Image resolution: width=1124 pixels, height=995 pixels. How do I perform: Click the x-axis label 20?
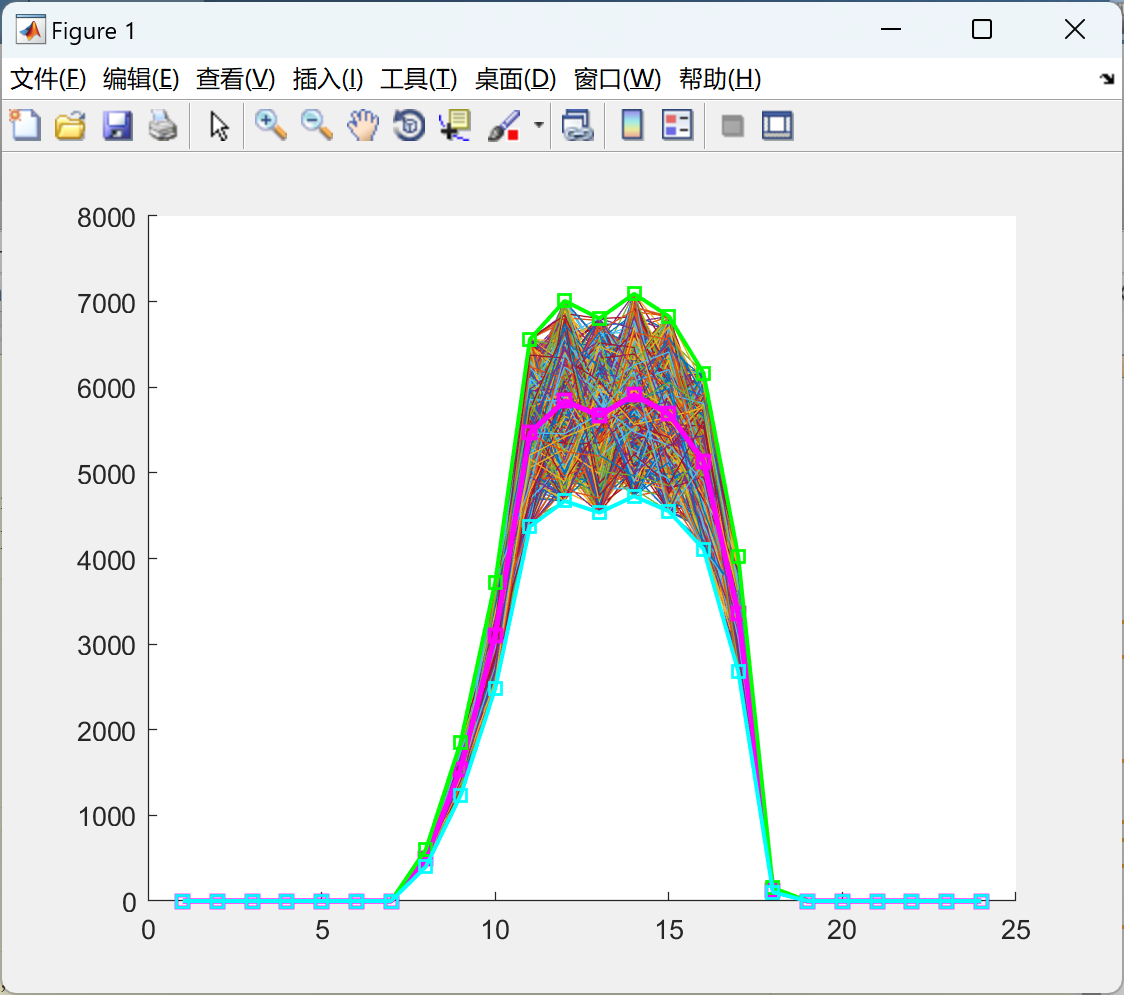(x=842, y=930)
